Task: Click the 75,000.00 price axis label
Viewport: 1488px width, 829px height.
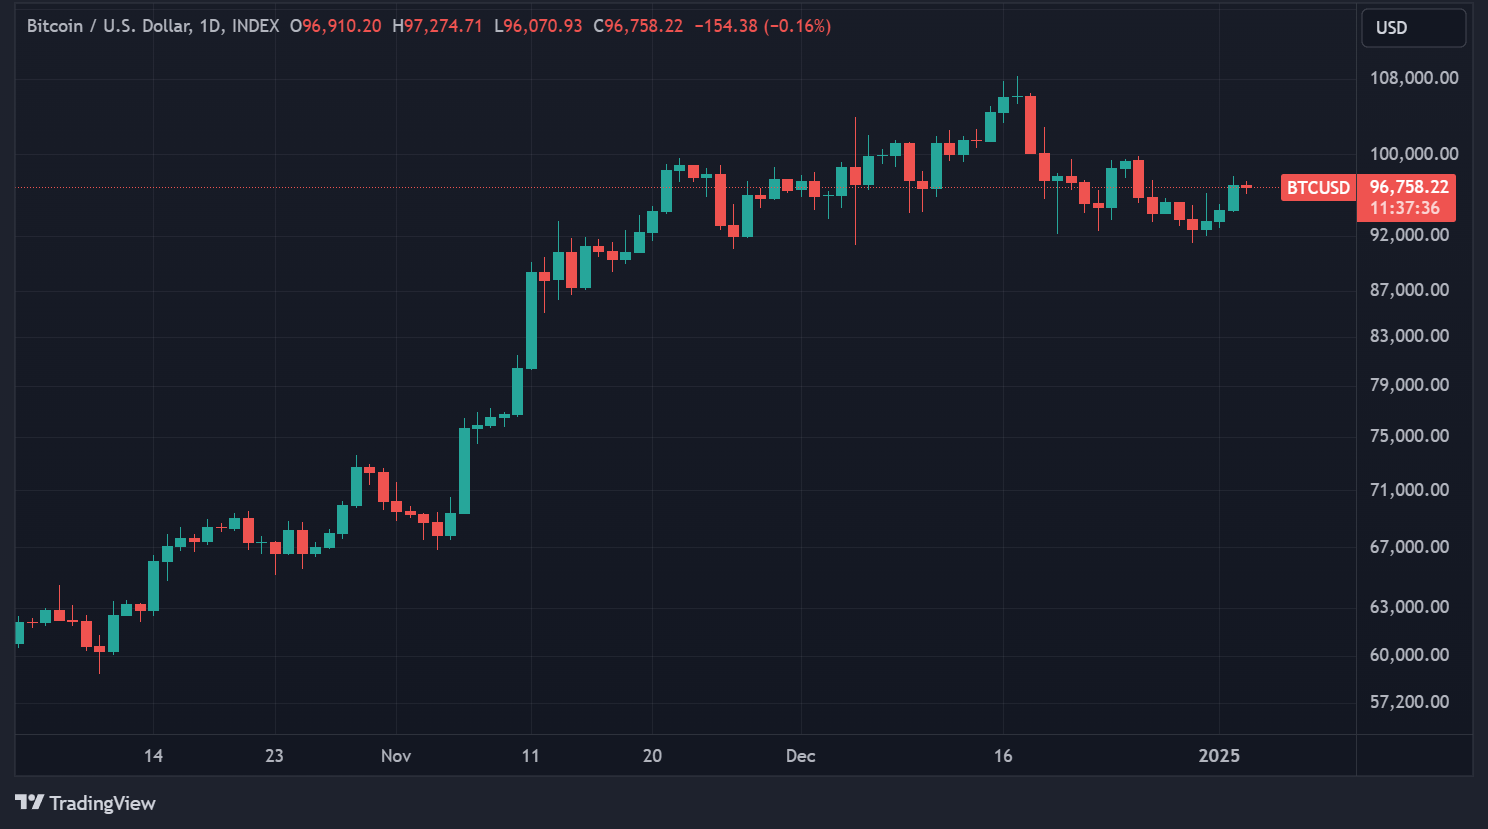Action: tap(1409, 436)
